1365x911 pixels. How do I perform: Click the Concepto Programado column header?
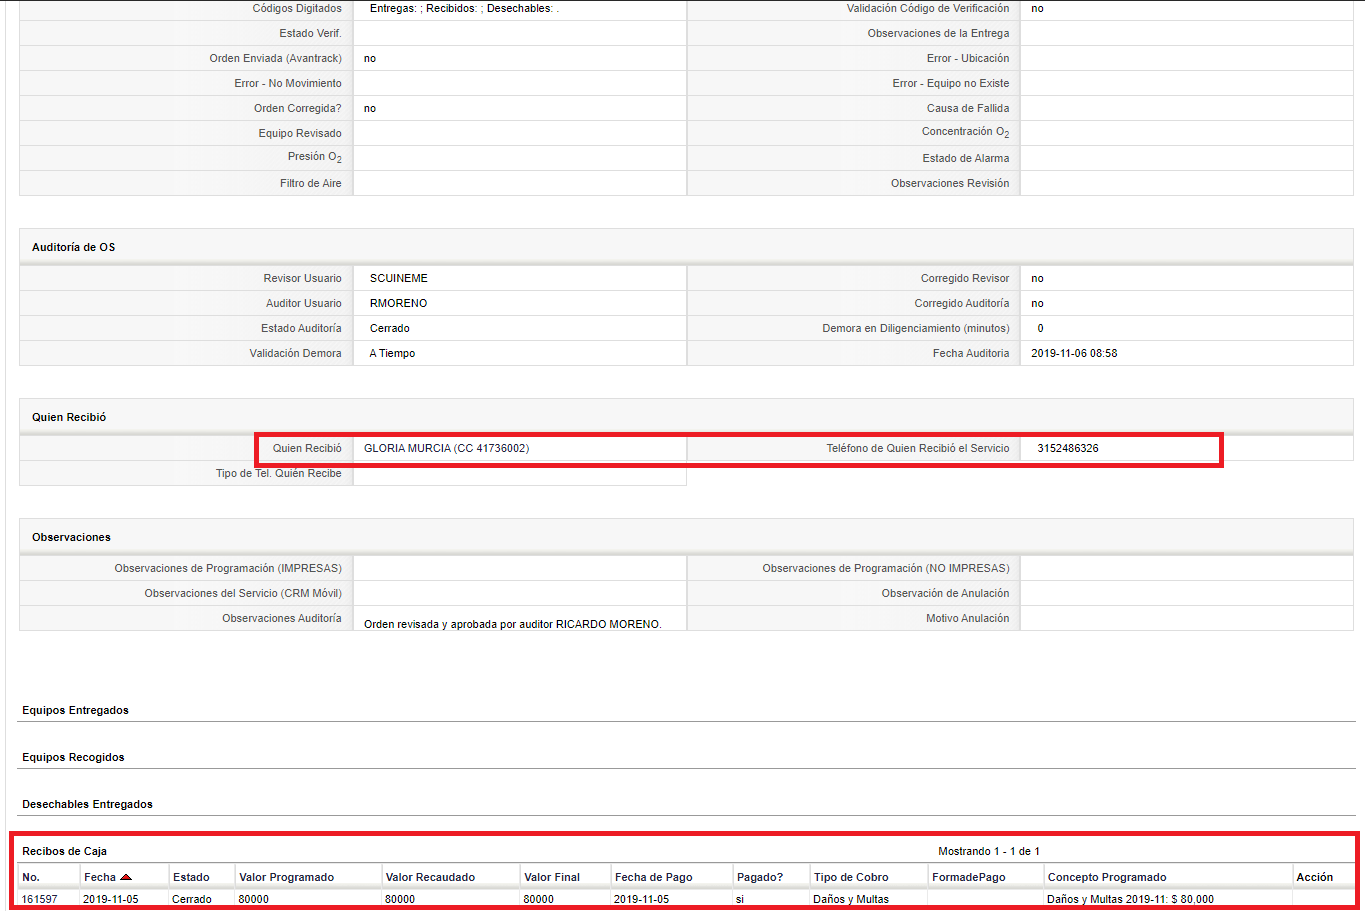pos(1107,877)
